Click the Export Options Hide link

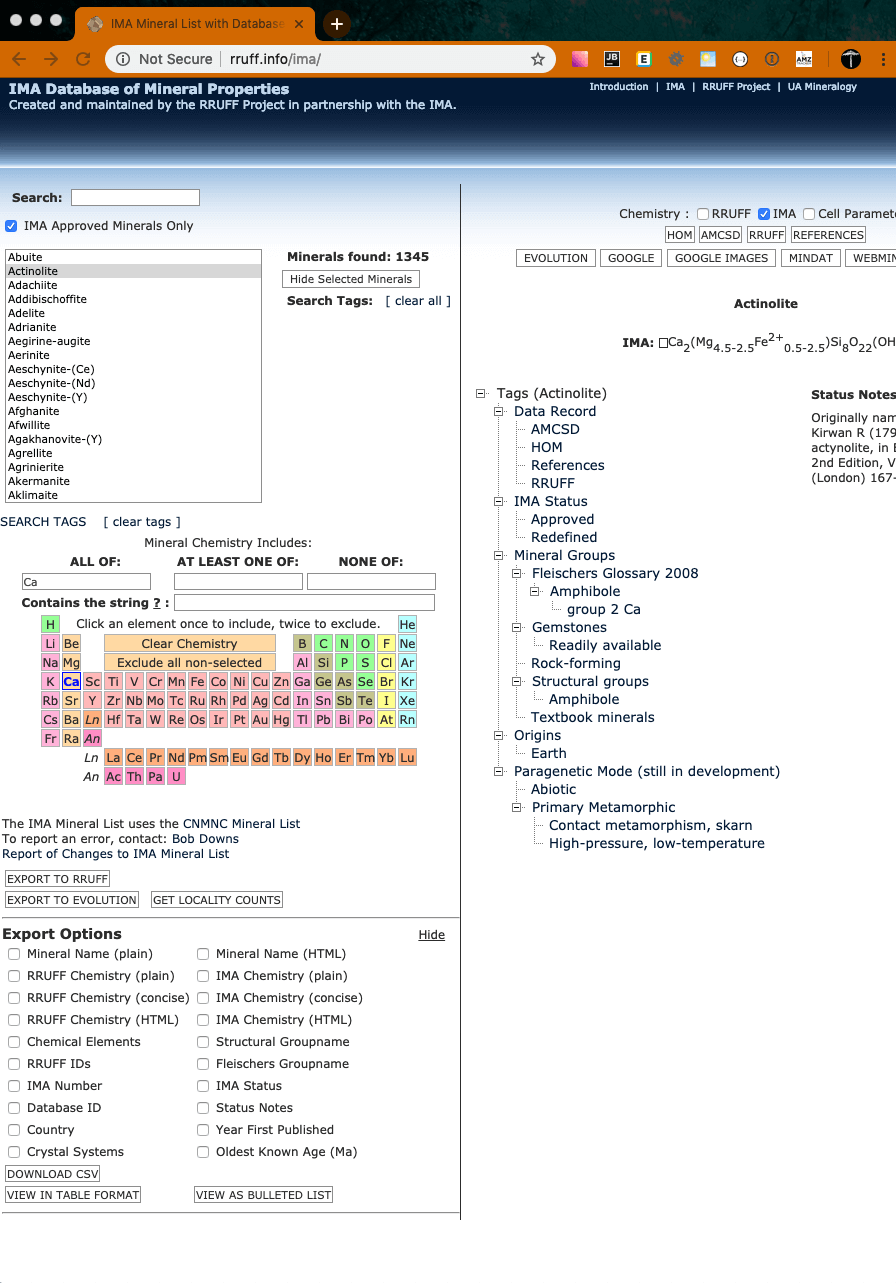click(x=431, y=935)
